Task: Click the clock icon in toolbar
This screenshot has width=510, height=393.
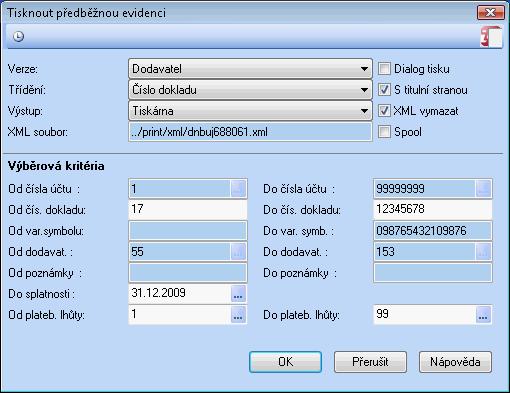Action: tap(19, 36)
